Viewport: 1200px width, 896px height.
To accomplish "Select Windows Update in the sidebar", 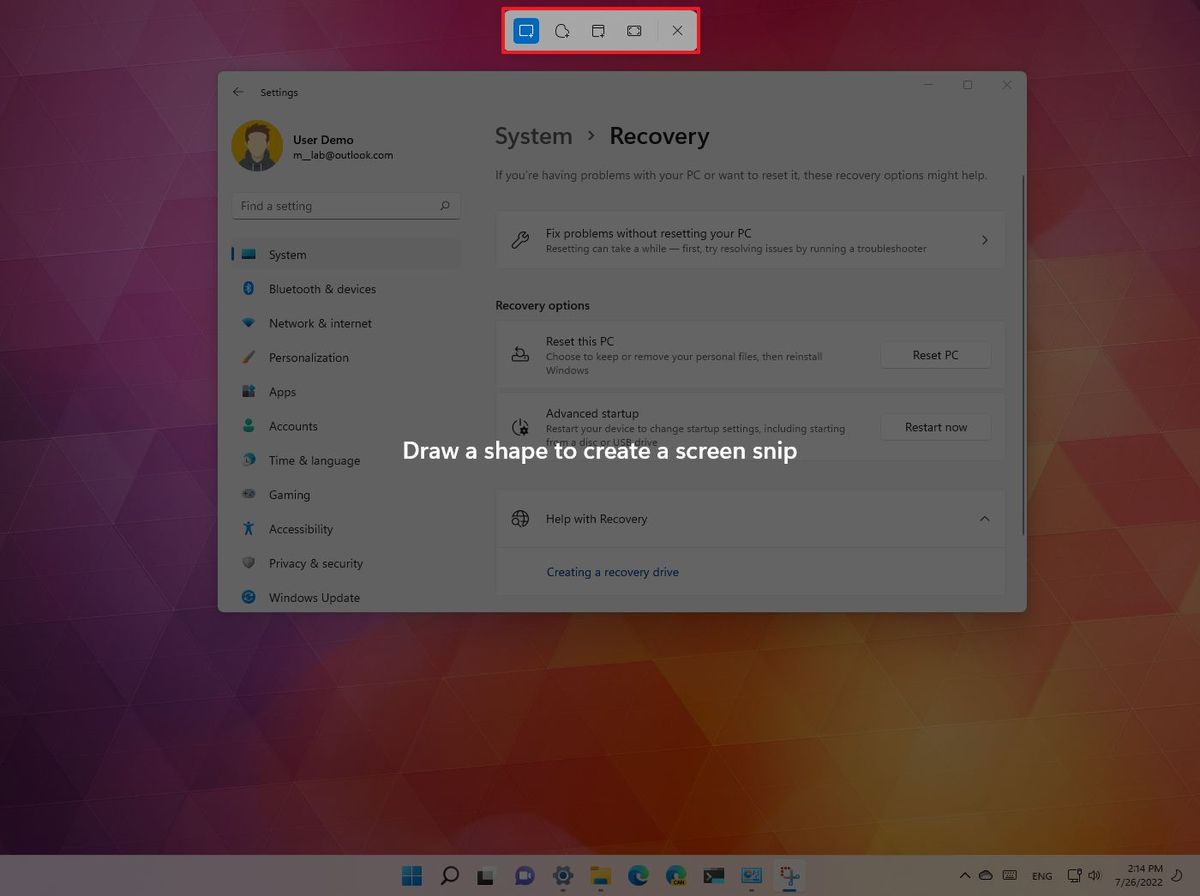I will coord(314,597).
